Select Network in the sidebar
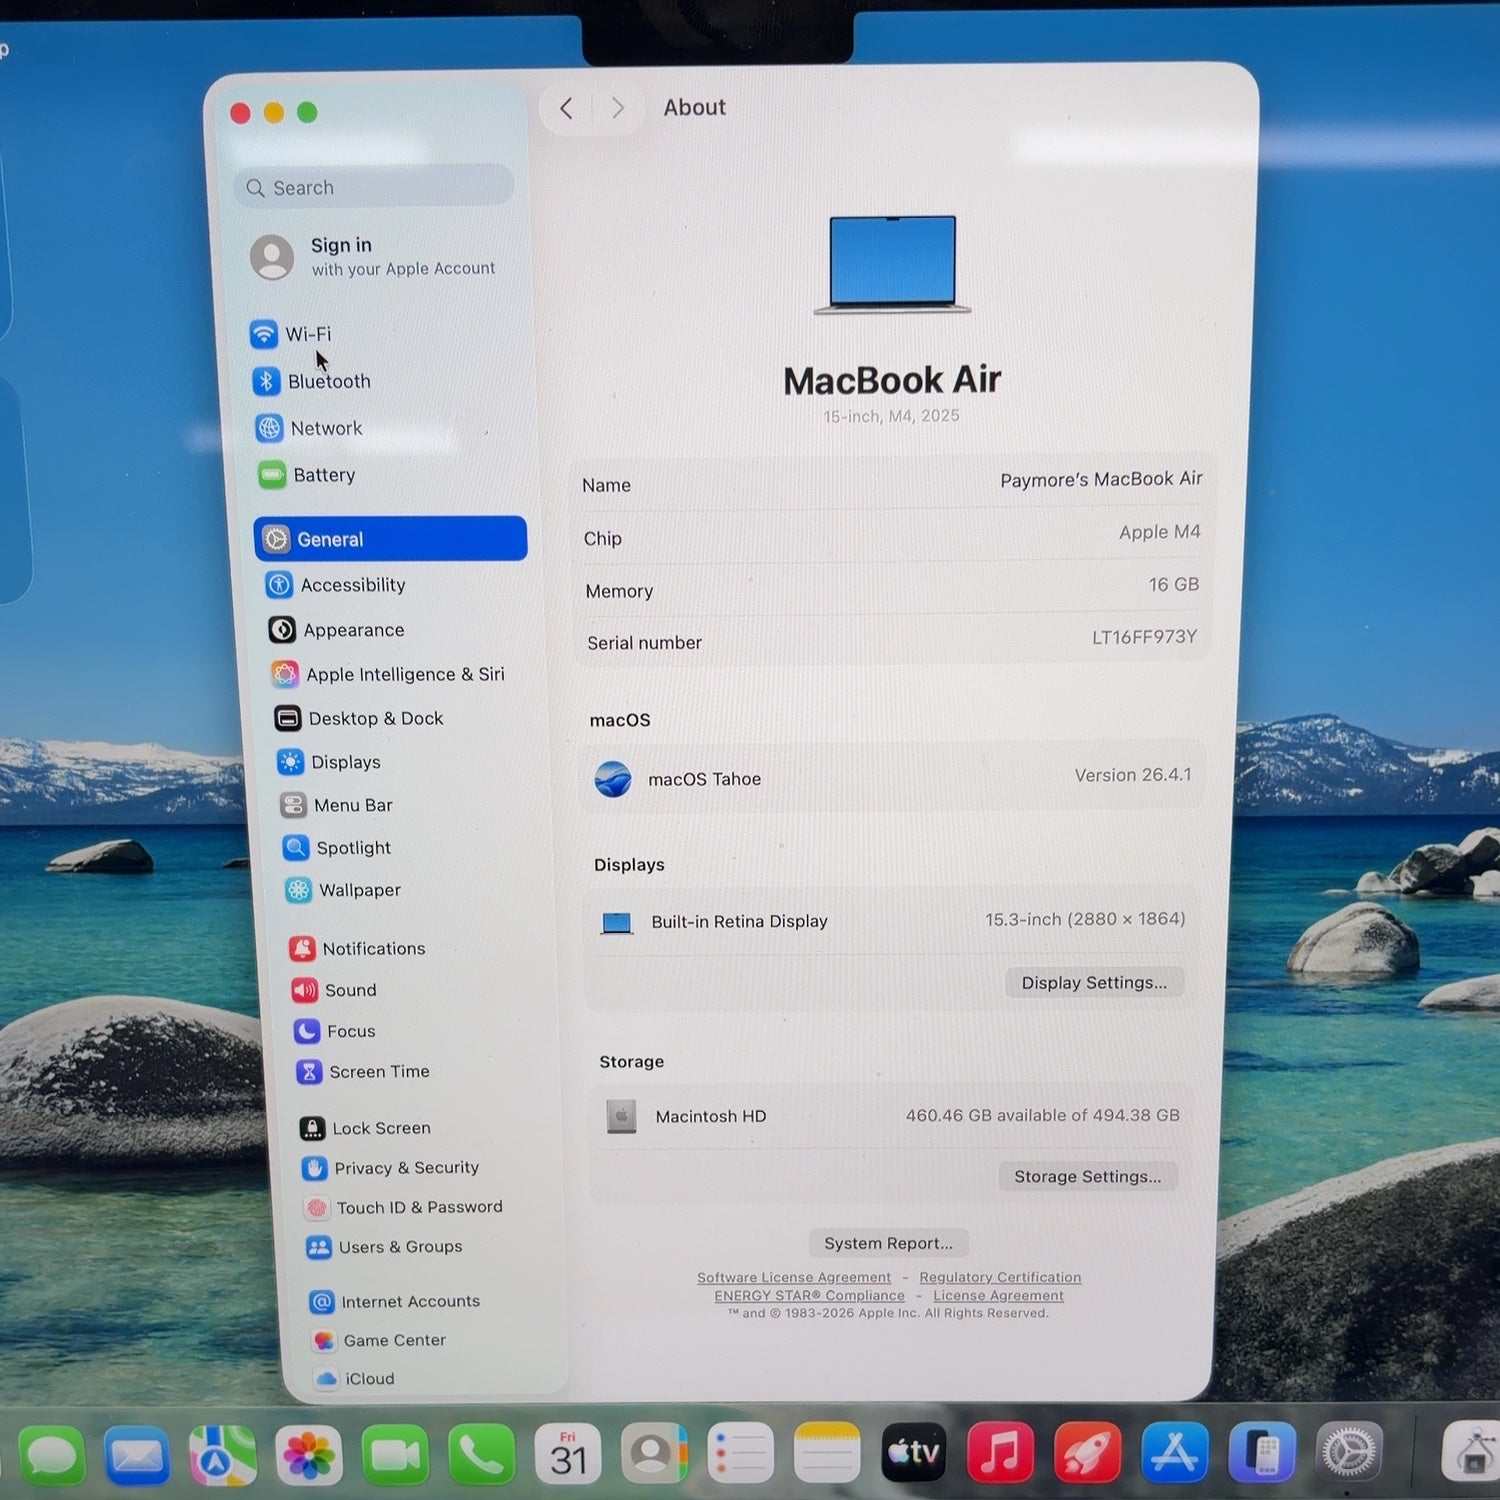Image resolution: width=1500 pixels, height=1500 pixels. click(309, 428)
